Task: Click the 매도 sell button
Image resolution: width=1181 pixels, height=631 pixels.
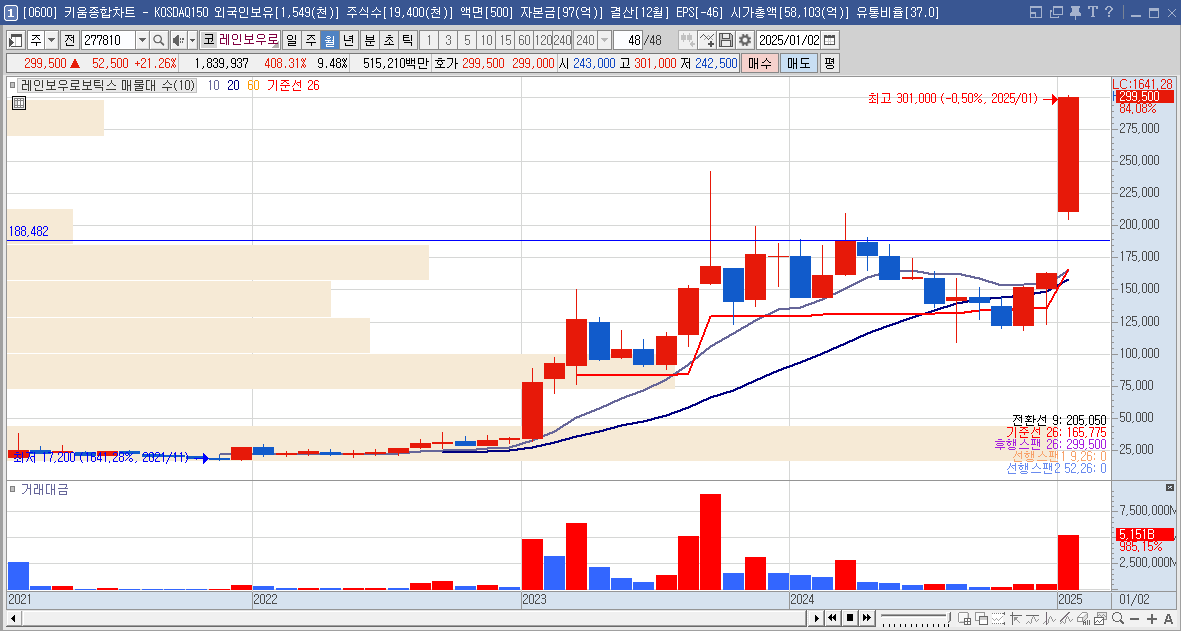Action: coord(798,63)
